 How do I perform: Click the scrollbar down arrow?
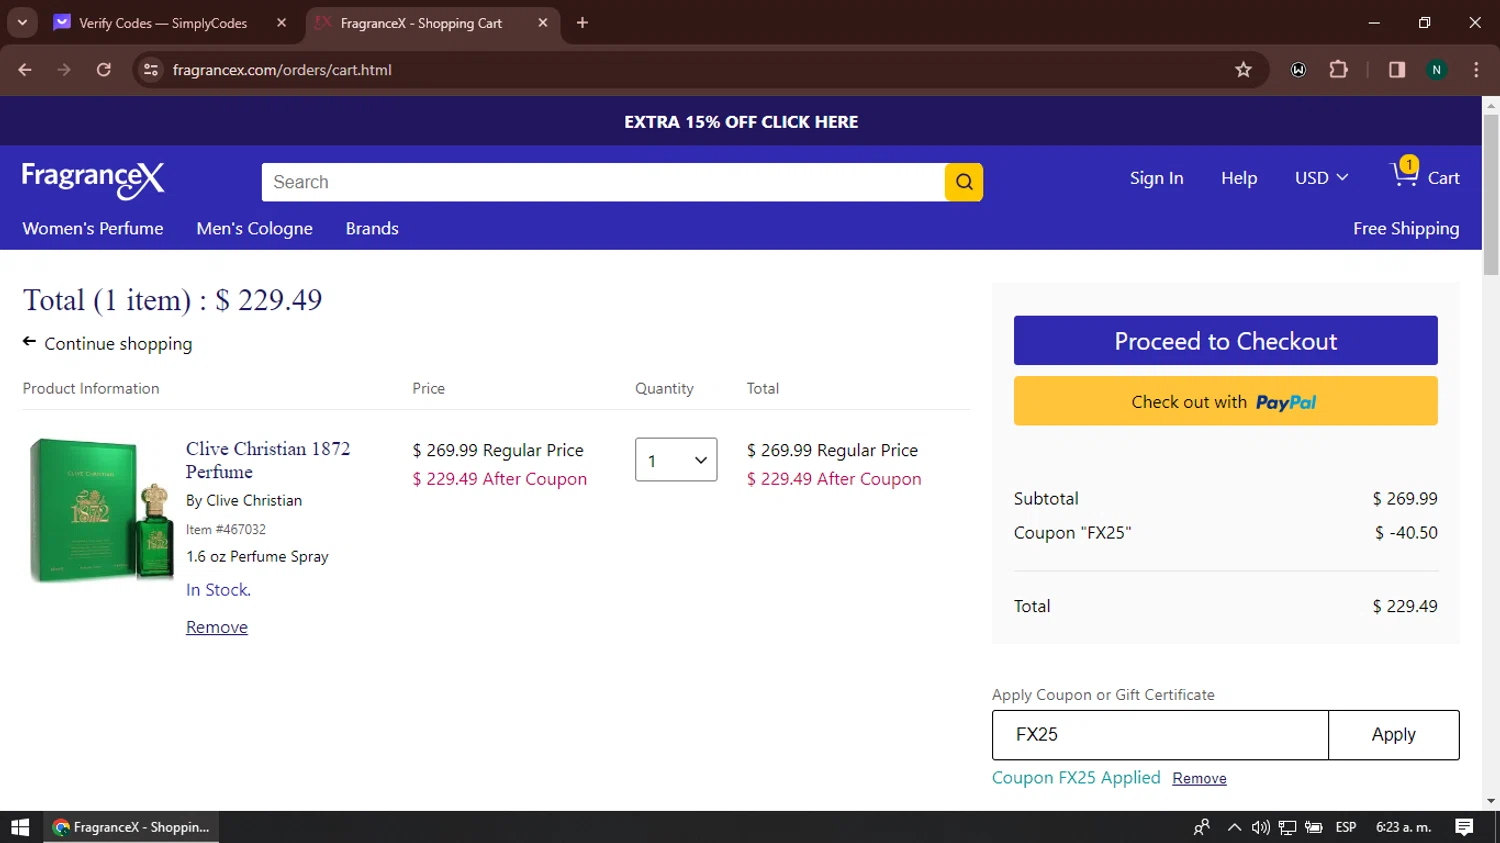[1491, 801]
